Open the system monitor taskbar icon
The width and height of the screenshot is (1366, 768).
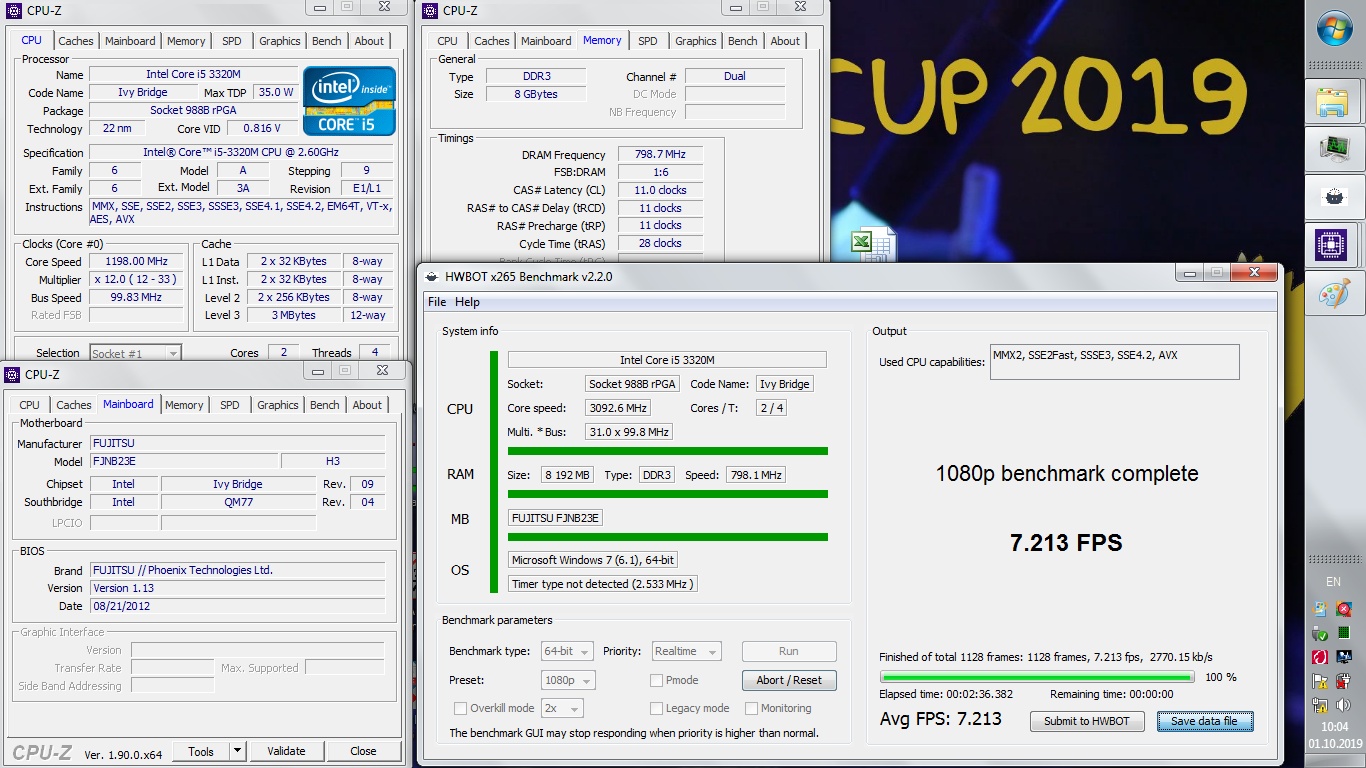[x=1334, y=148]
